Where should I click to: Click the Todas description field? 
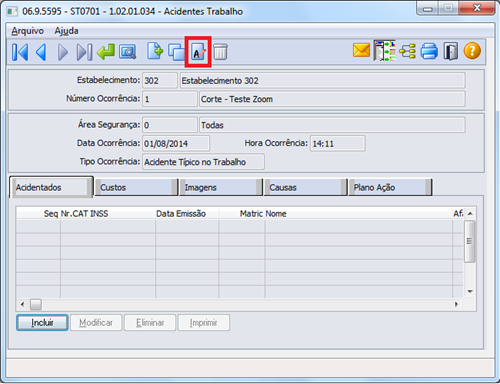[332, 125]
